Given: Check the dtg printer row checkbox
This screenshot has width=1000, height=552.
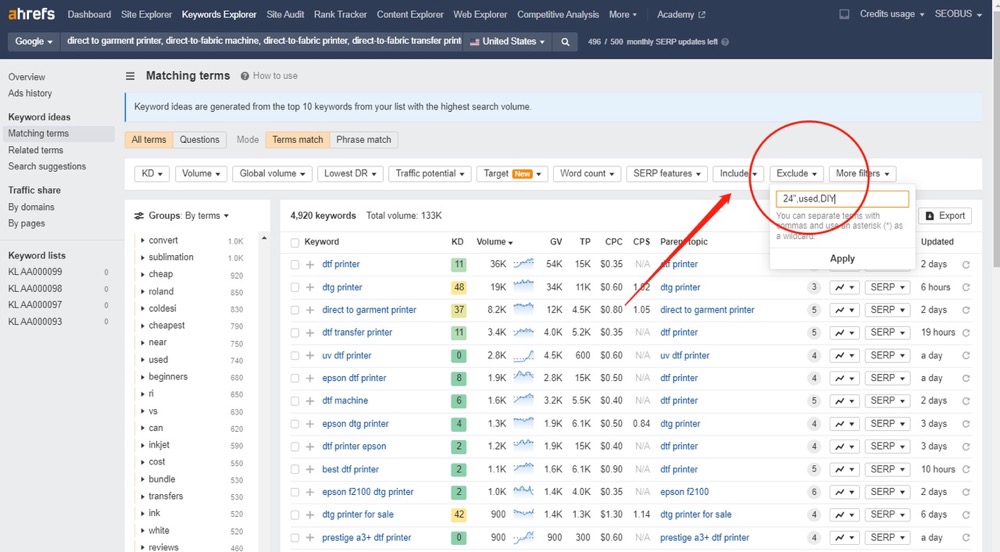Looking at the screenshot, I should pyautogui.click(x=295, y=287).
